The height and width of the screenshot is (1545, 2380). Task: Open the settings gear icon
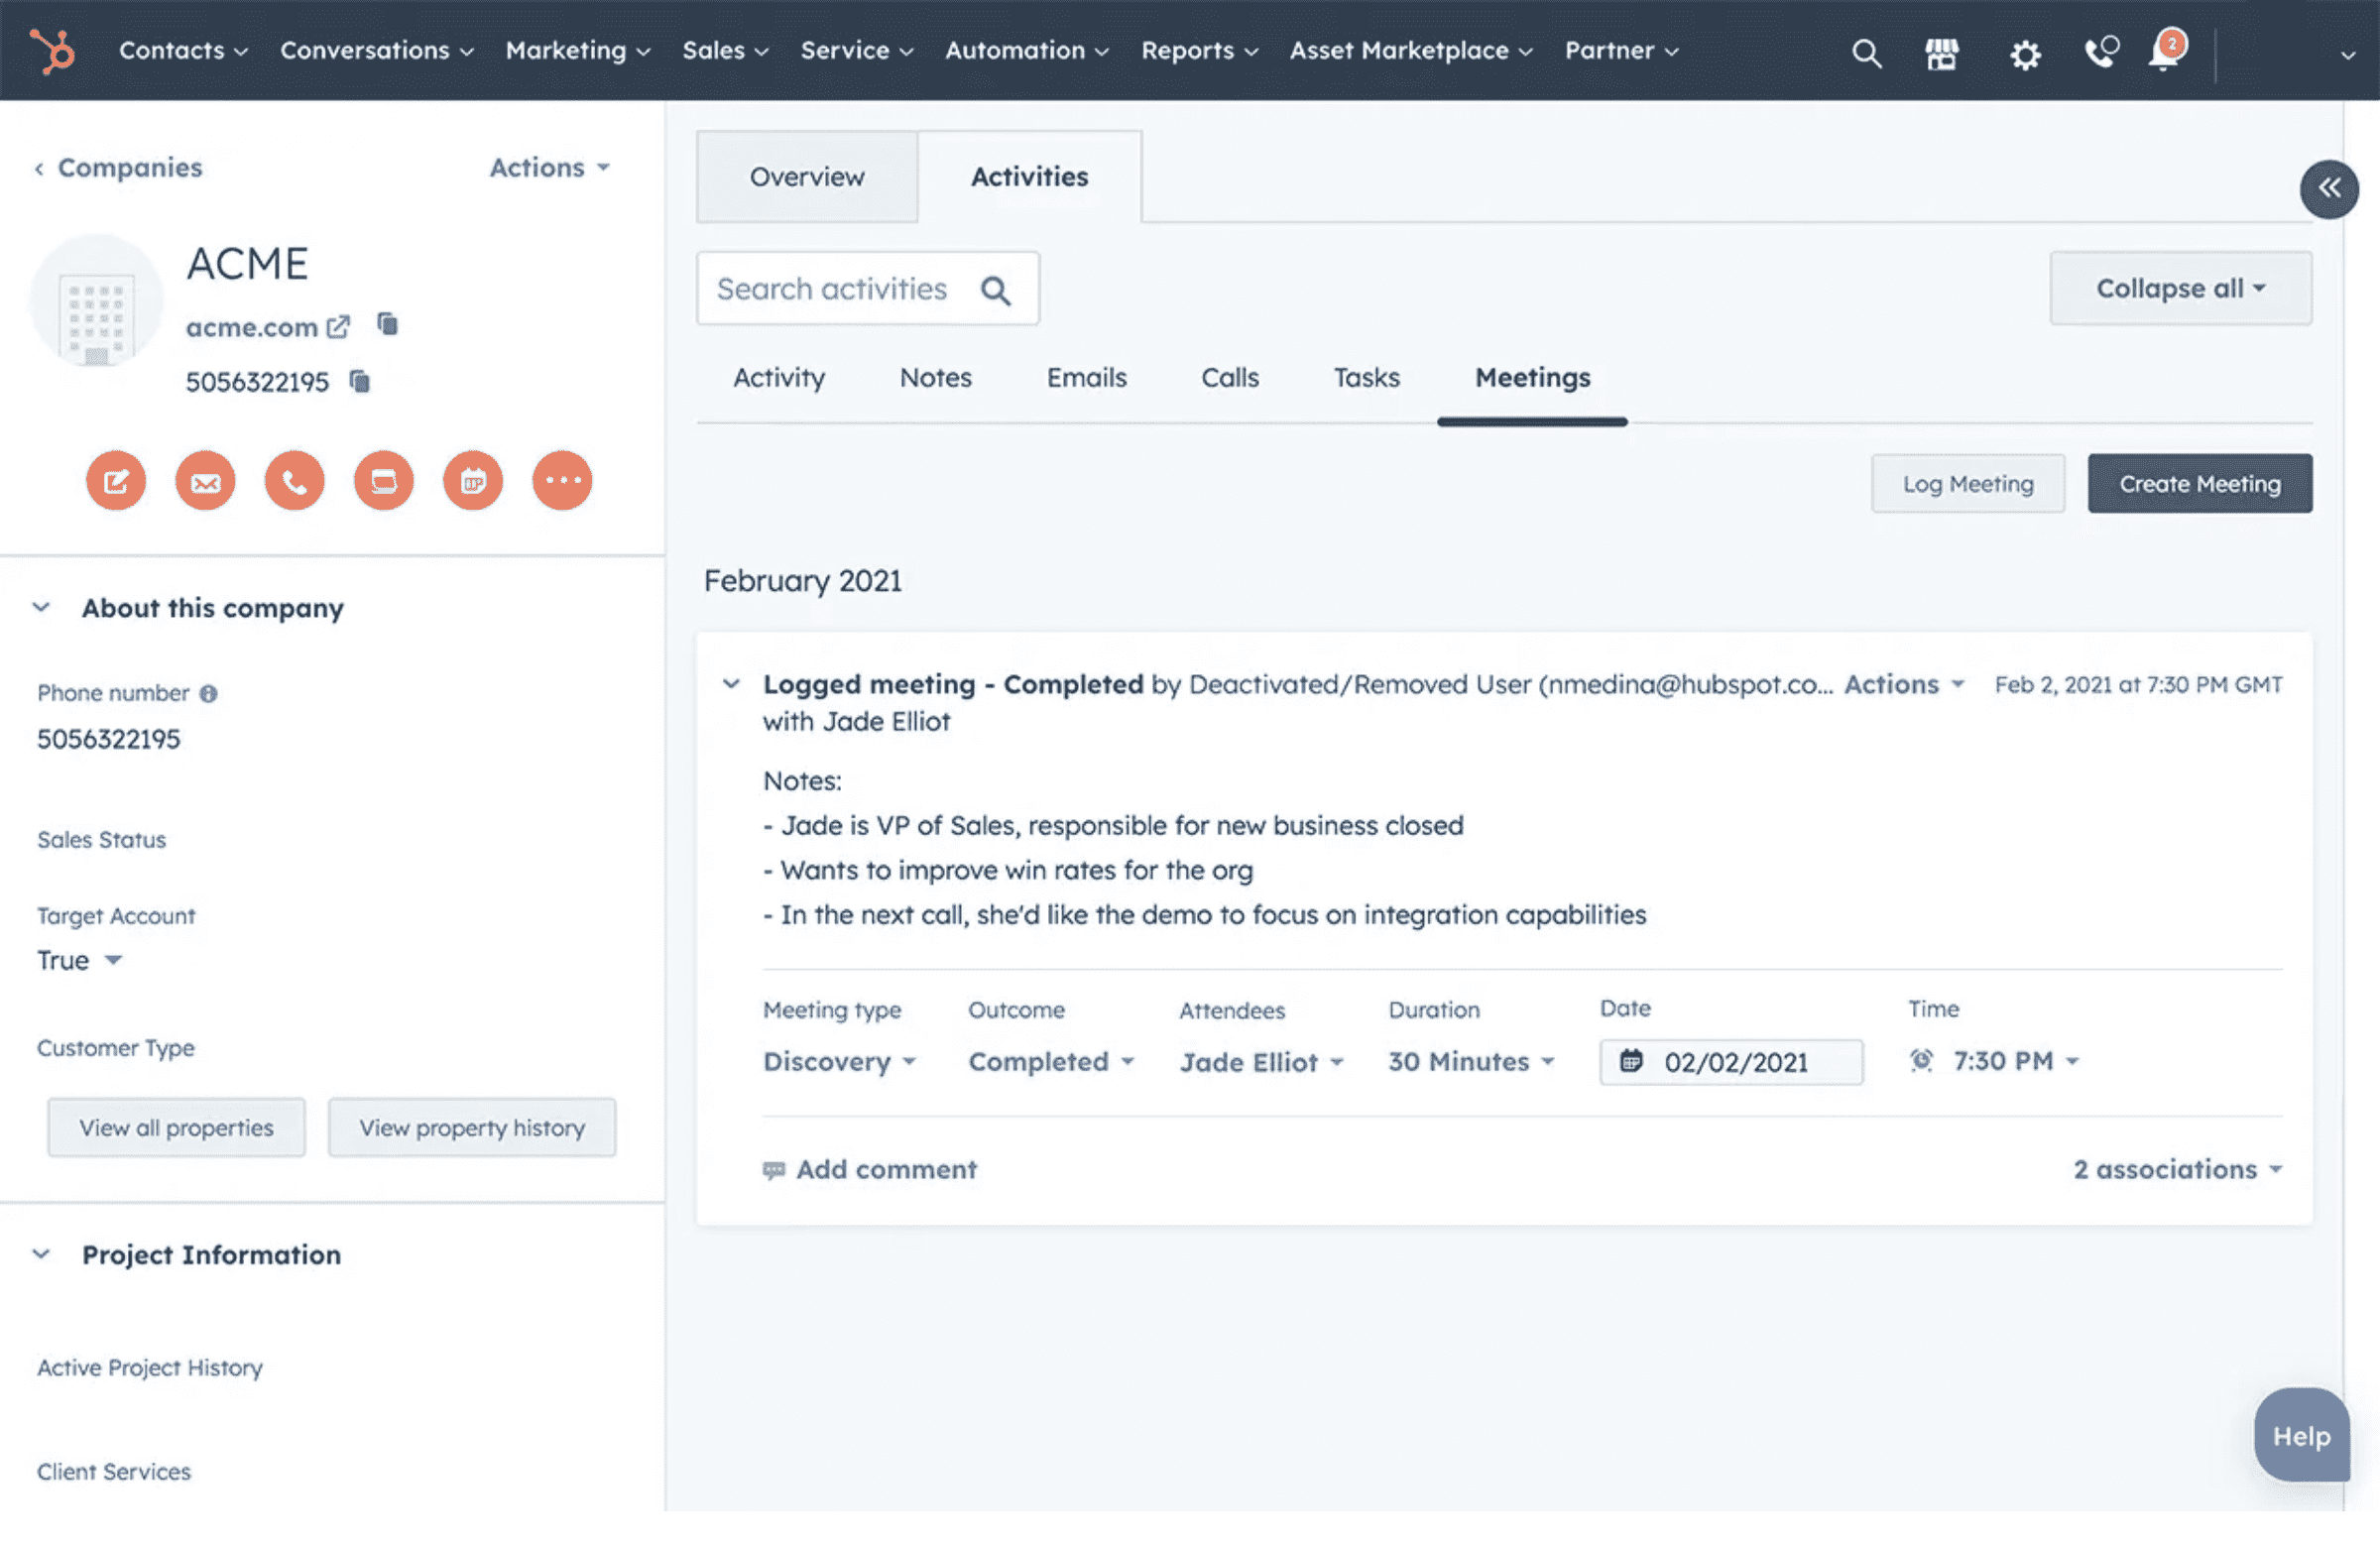2025,53
